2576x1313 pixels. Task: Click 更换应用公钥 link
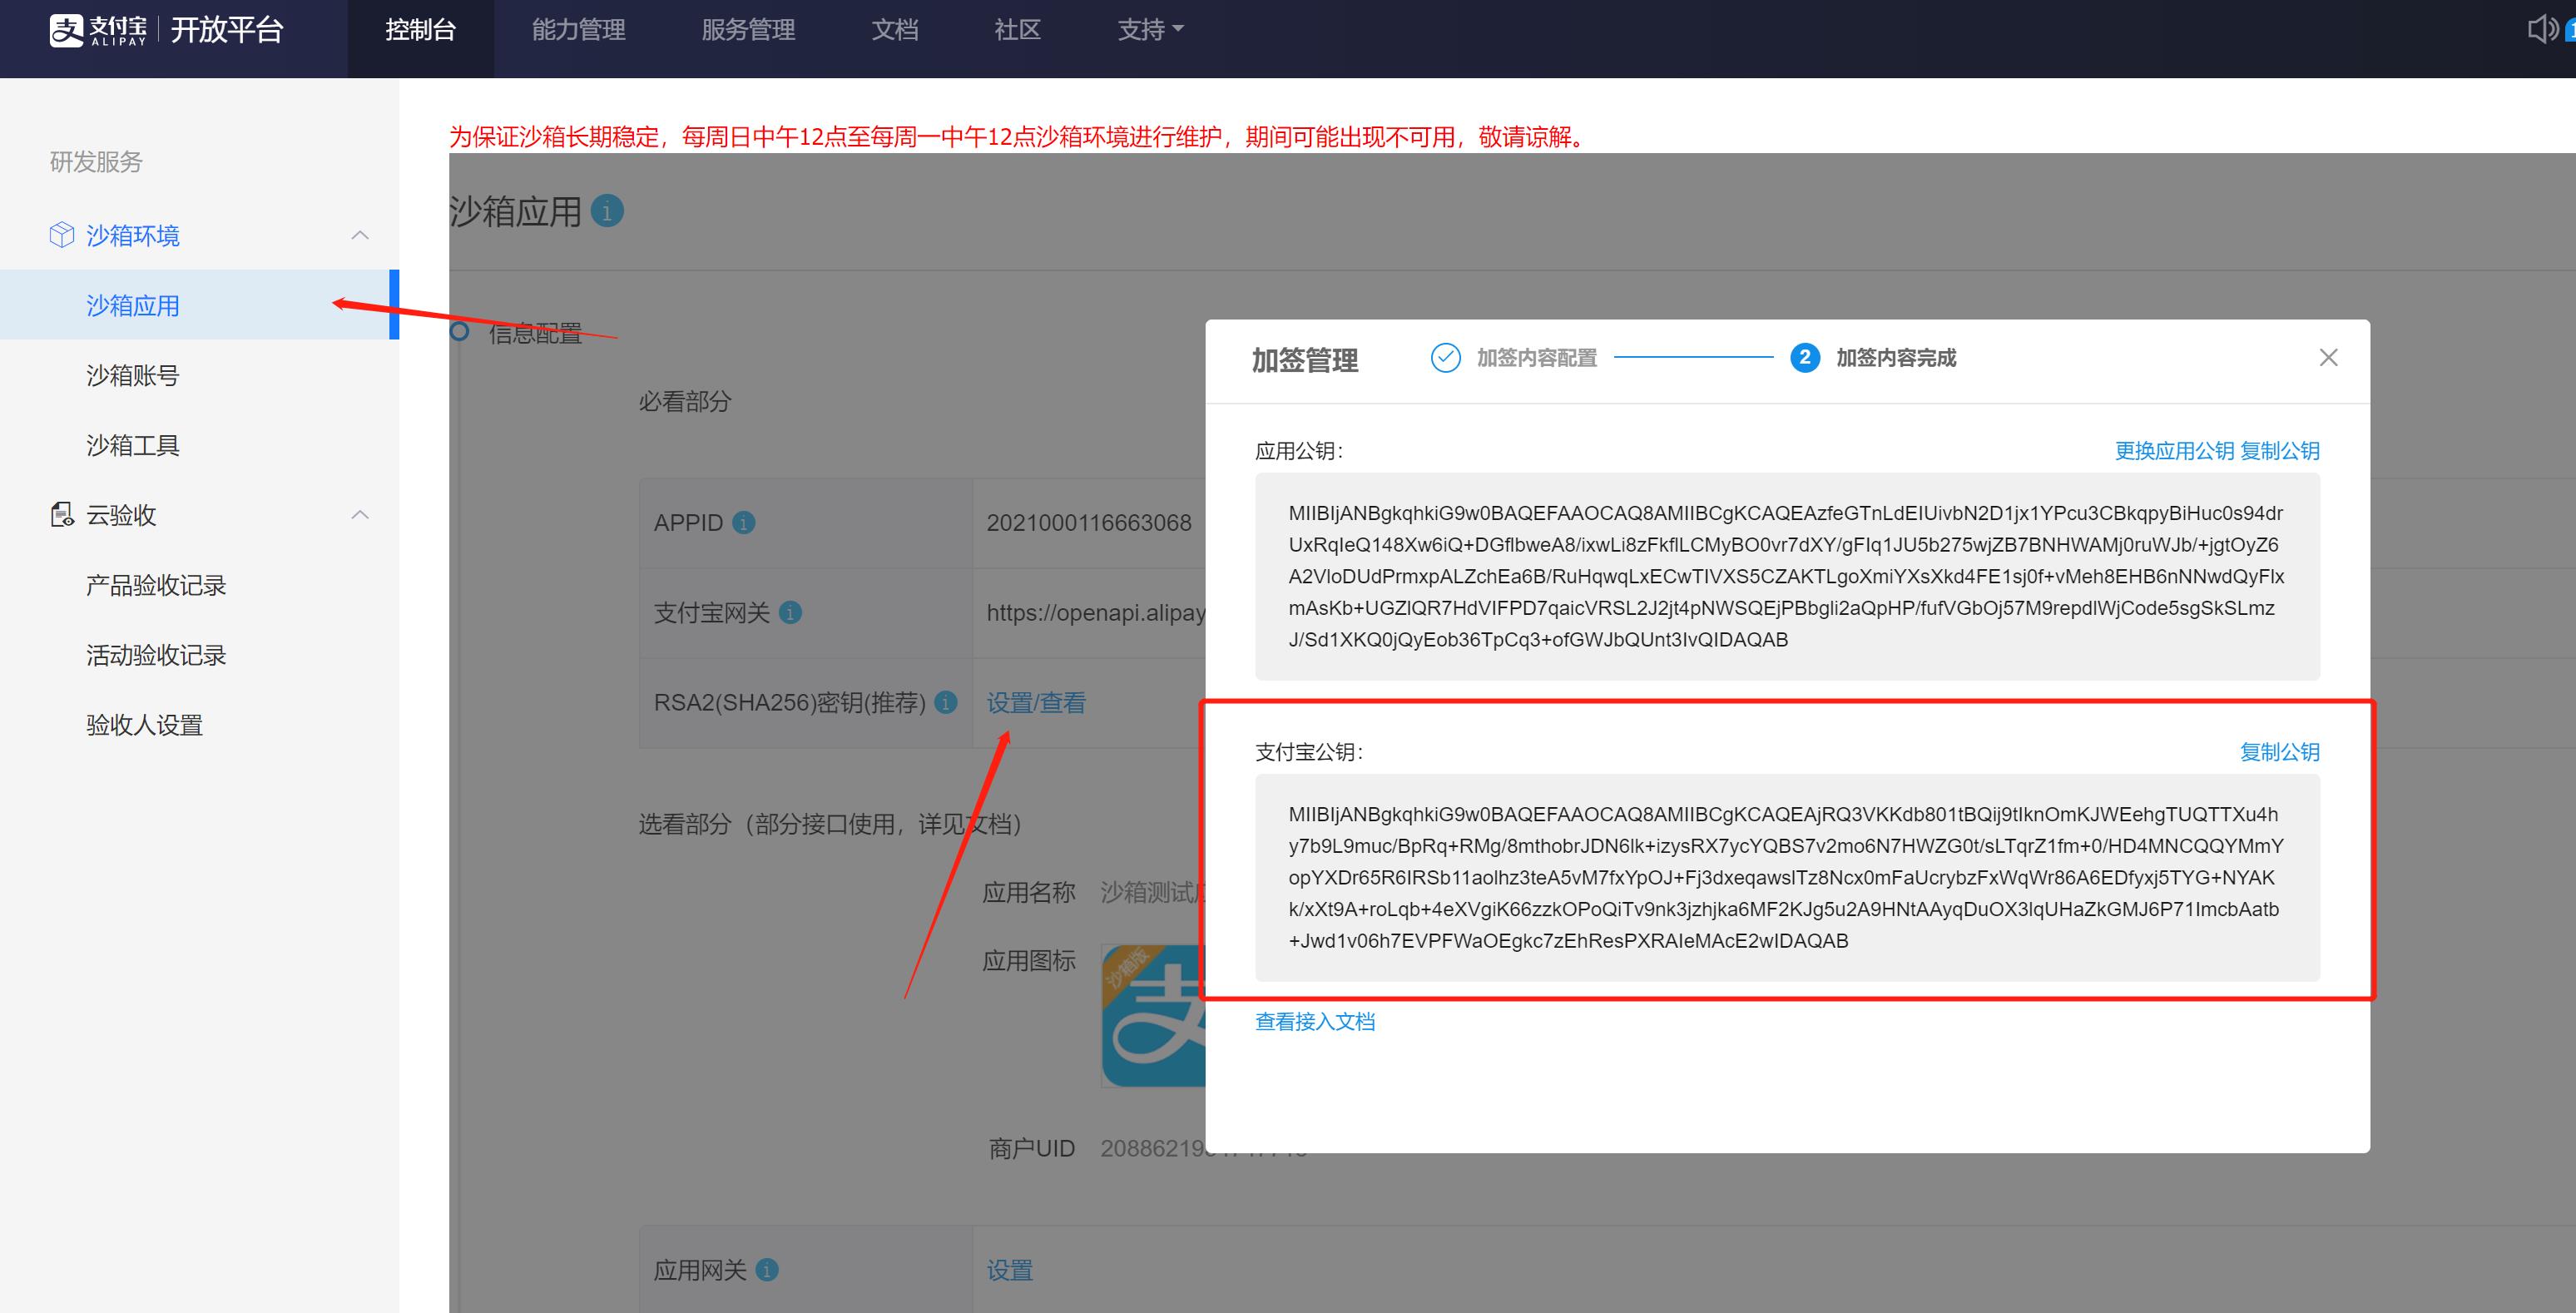click(x=2174, y=451)
